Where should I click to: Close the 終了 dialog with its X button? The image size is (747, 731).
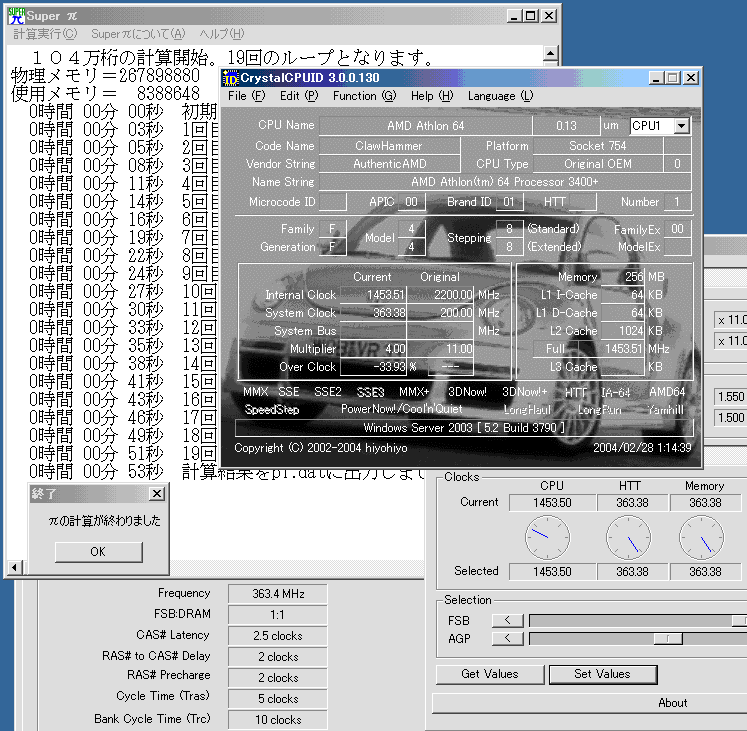pyautogui.click(x=157, y=493)
